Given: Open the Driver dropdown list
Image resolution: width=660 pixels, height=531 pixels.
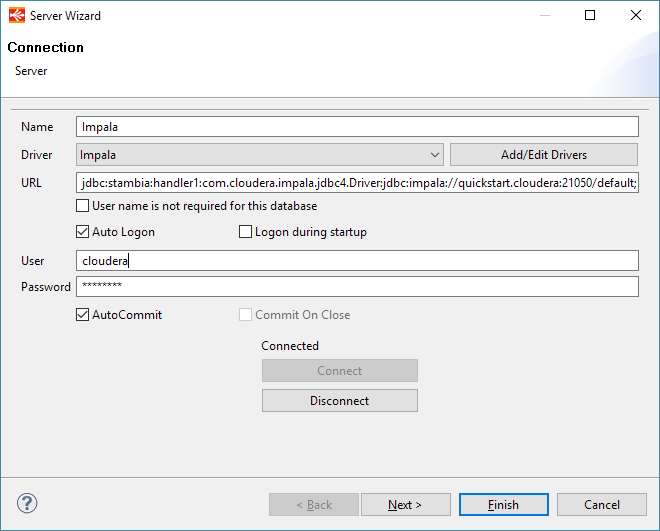Looking at the screenshot, I should [260, 155].
